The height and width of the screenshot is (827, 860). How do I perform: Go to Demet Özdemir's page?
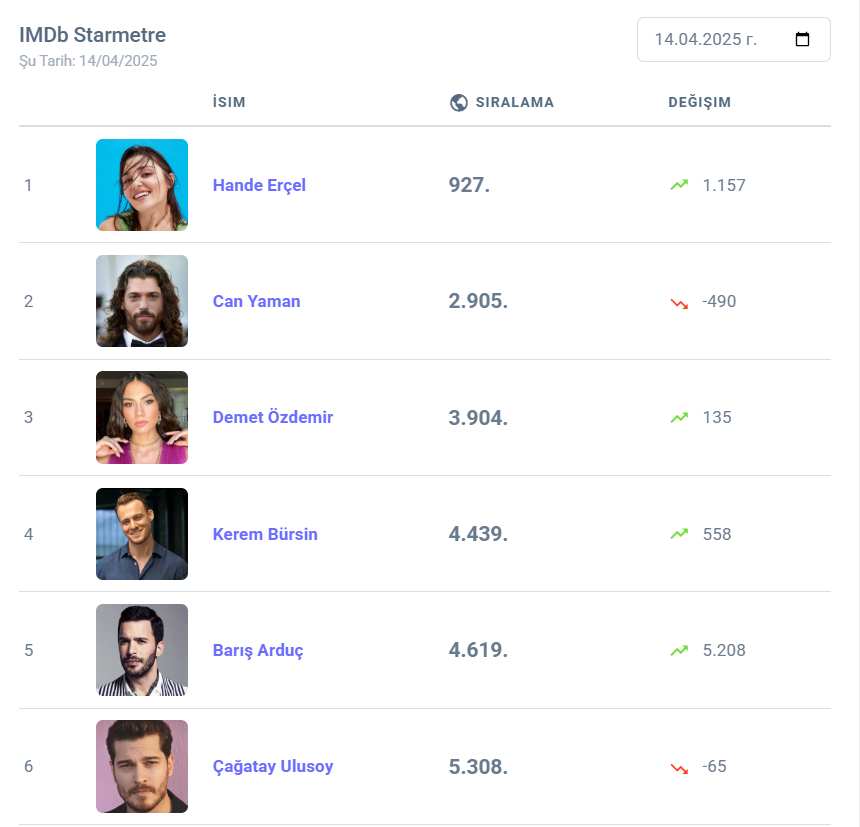pyautogui.click(x=272, y=417)
